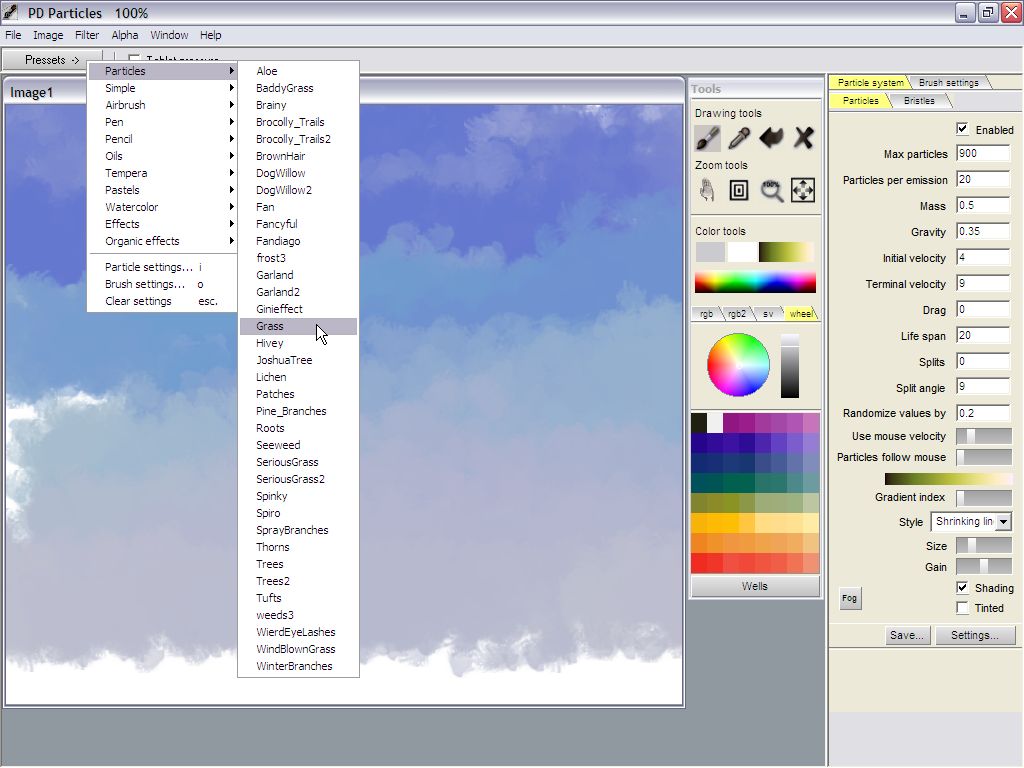1024x768 pixels.
Task: Pick the eyedropper color picker tool
Action: click(x=739, y=138)
